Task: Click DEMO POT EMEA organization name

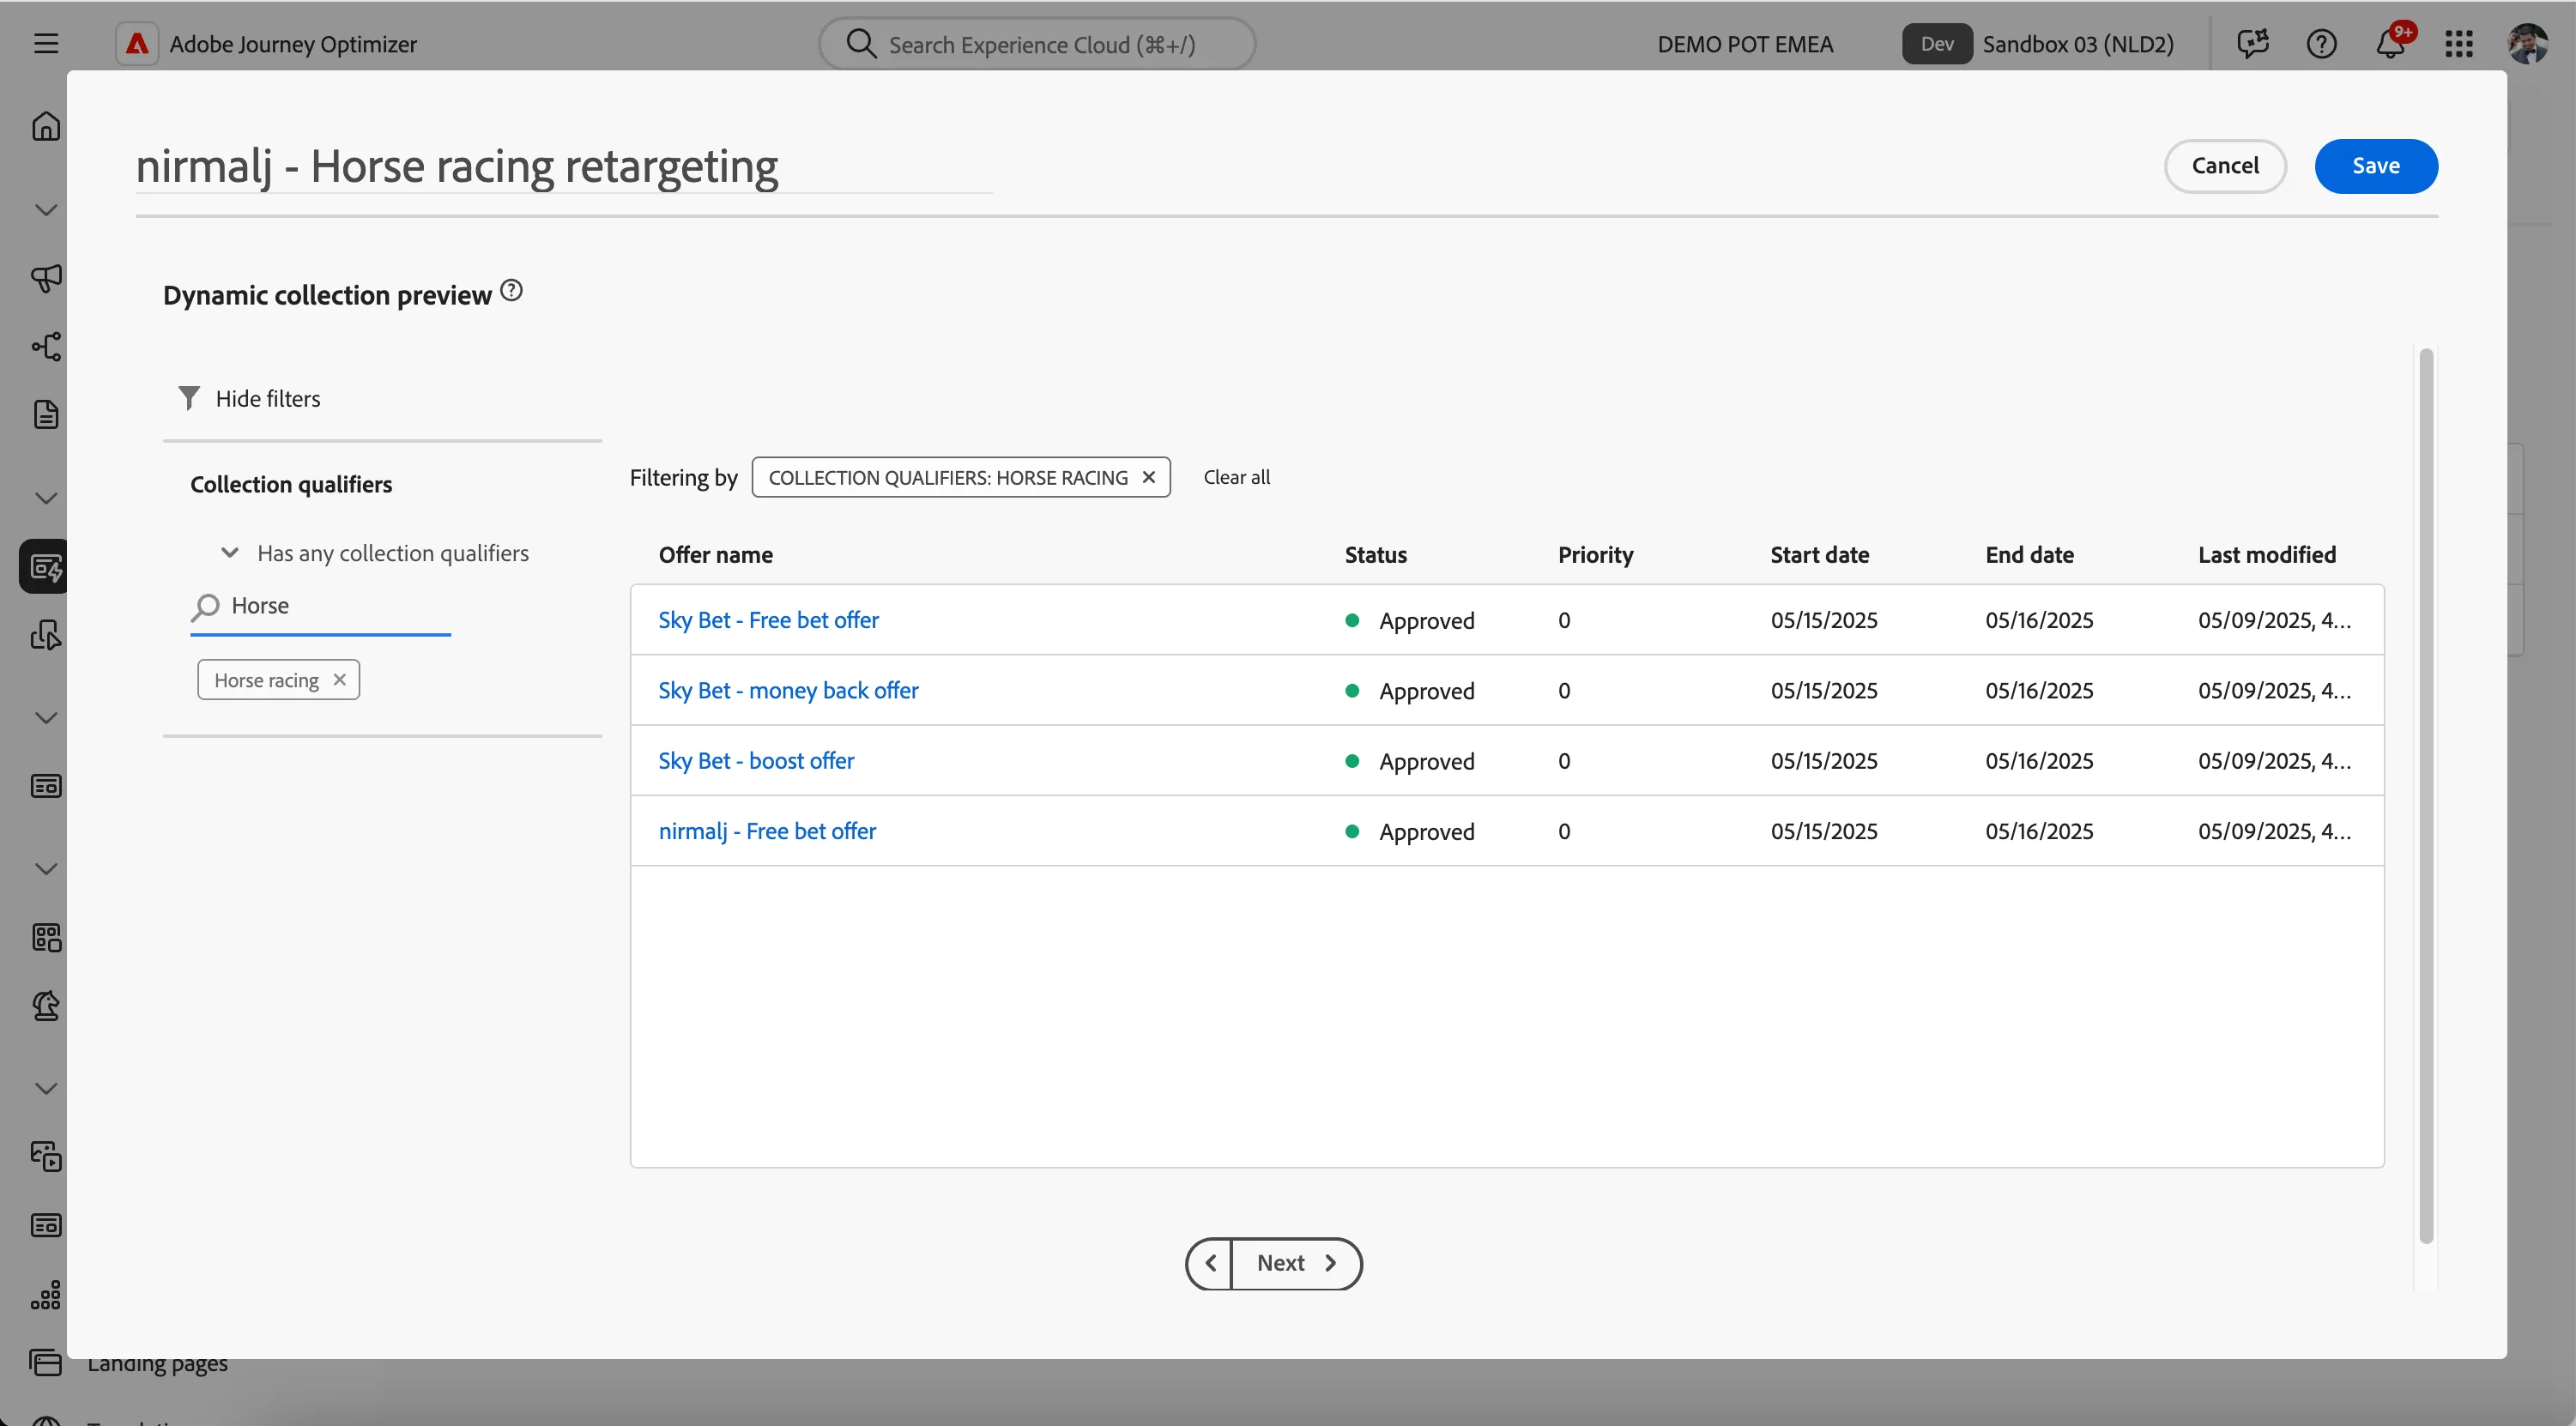Action: [1745, 44]
